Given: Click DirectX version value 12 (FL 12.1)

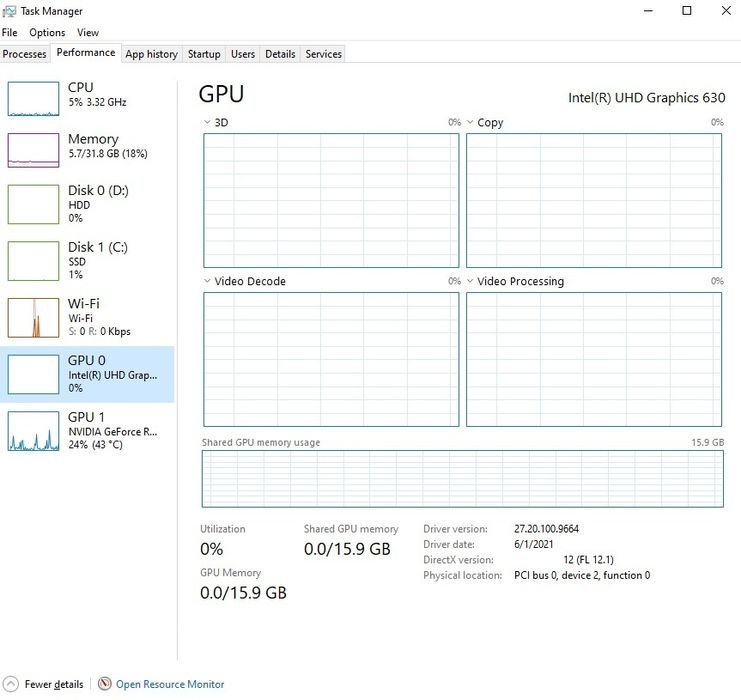Looking at the screenshot, I should (588, 560).
